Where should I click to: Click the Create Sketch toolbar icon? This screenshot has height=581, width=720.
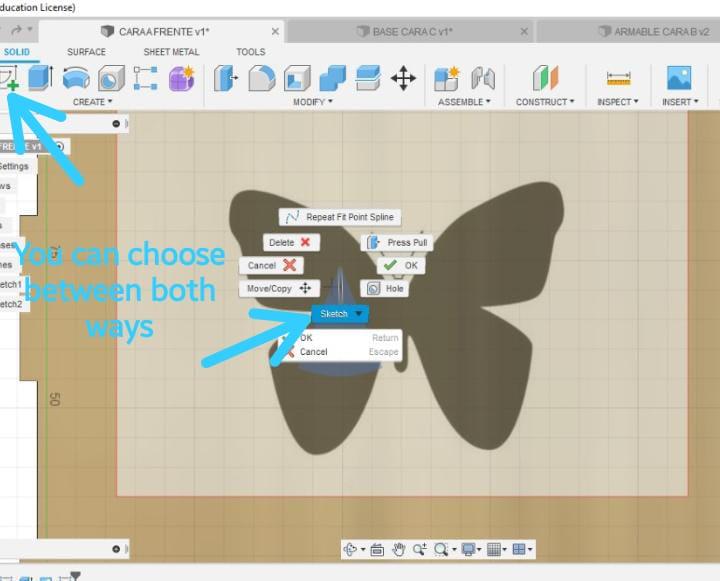point(8,78)
